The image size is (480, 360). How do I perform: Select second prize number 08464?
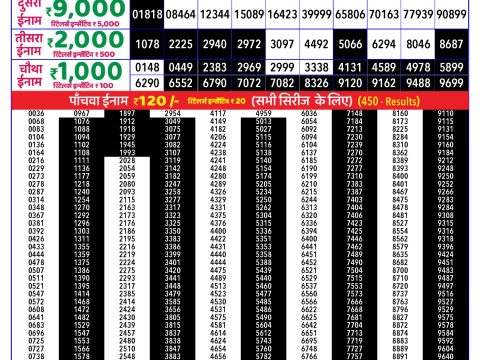click(x=181, y=14)
